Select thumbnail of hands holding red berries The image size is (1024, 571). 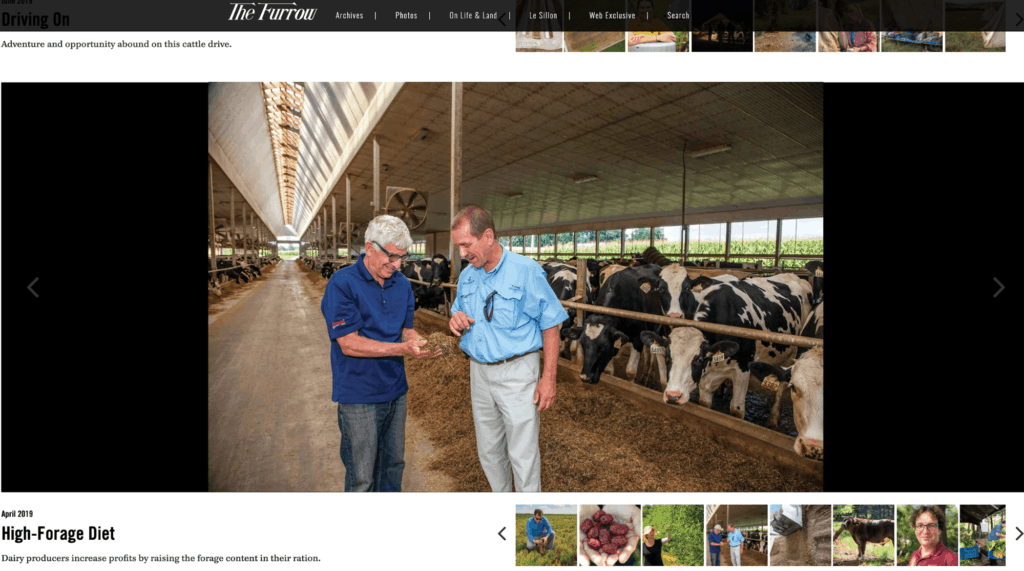609,535
